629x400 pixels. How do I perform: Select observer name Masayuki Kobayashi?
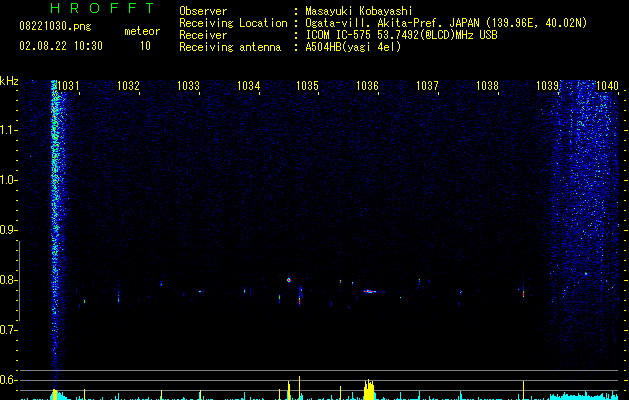point(359,11)
